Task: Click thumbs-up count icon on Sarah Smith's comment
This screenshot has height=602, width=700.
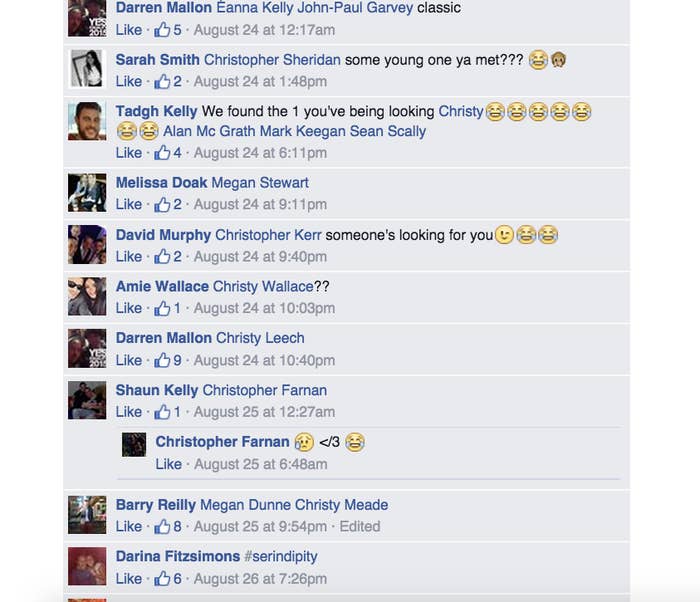Action: click(162, 81)
